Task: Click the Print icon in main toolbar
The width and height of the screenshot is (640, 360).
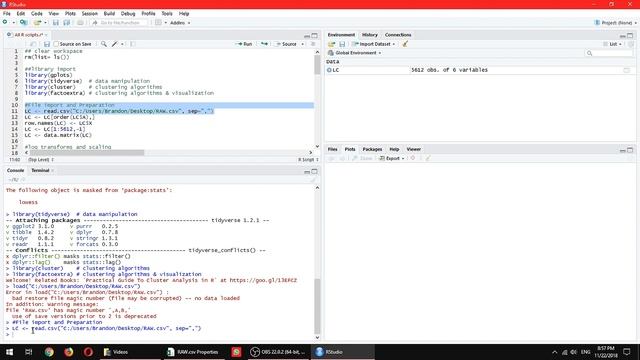Action: click(x=80, y=22)
